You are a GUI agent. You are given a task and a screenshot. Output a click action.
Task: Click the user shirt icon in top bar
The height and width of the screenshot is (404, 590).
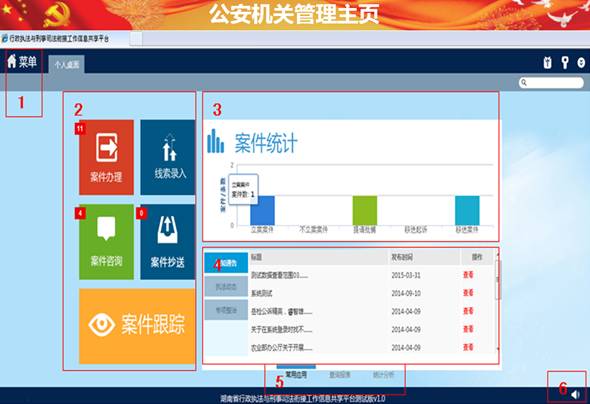click(x=547, y=62)
